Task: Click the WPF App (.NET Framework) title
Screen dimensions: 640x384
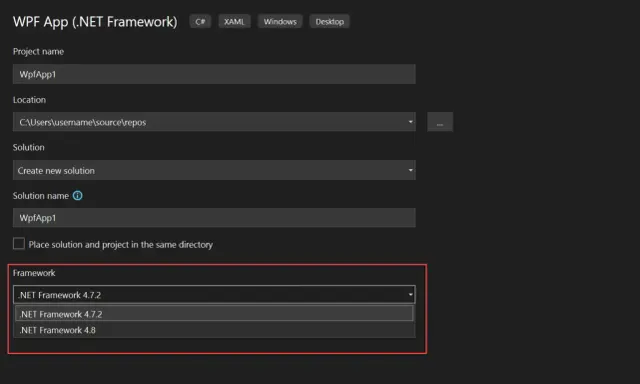Action: [95, 22]
